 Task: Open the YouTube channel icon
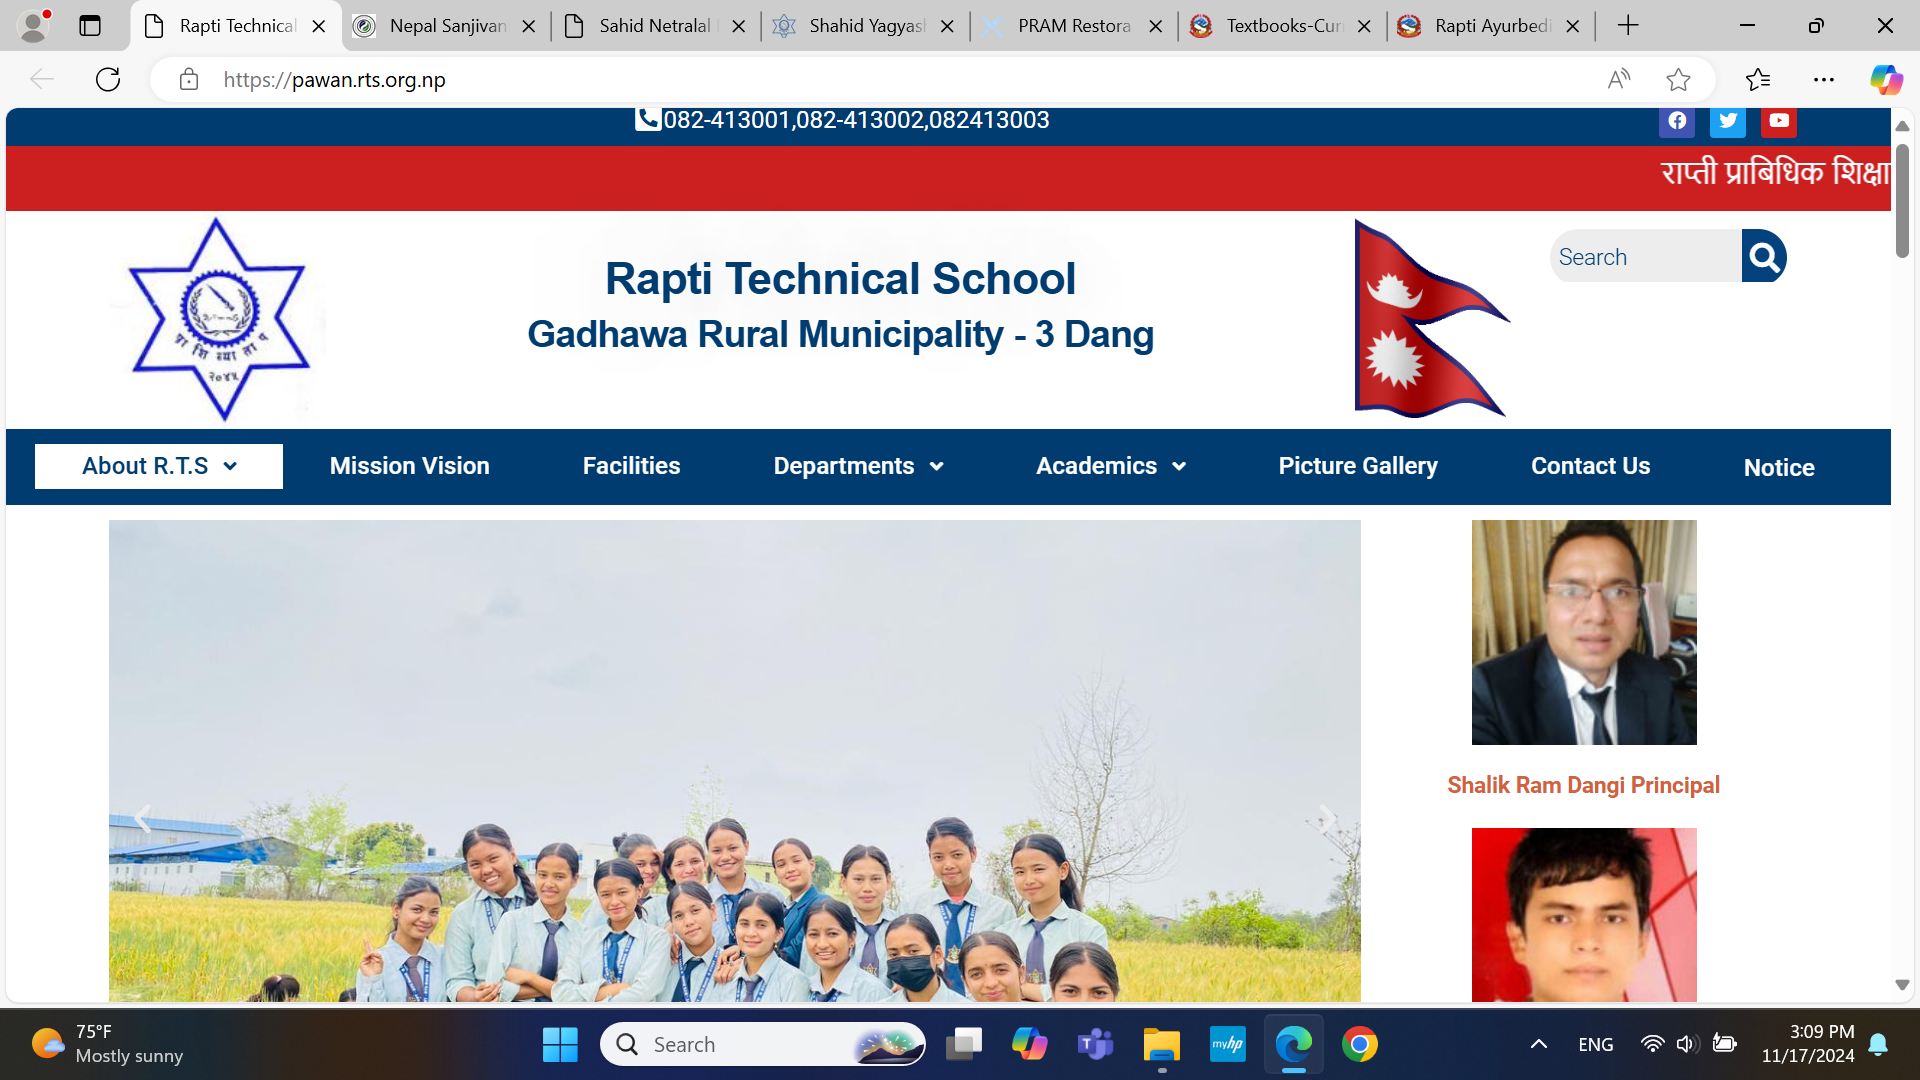1779,121
